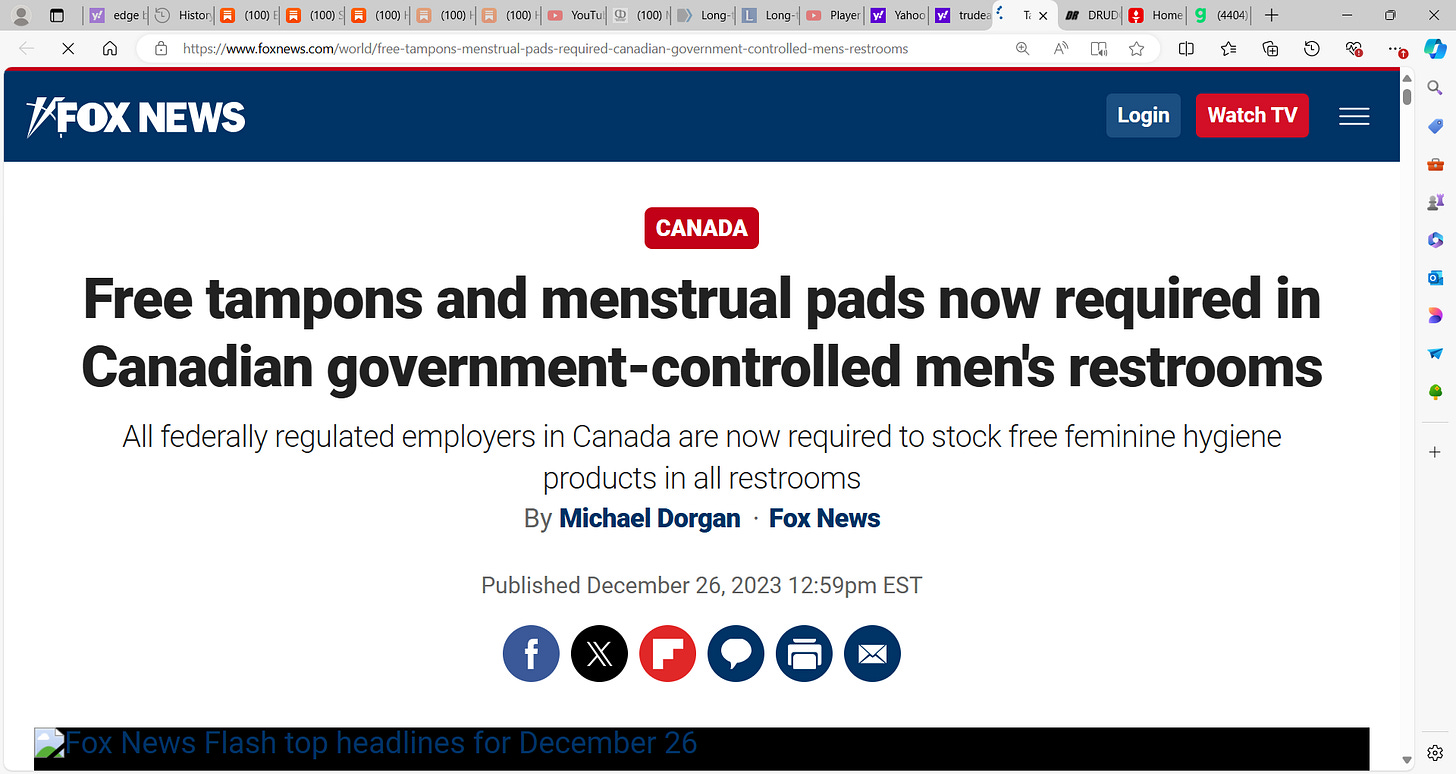Image resolution: width=1456 pixels, height=774 pixels.
Task: Share article on X (Twitter)
Action: coord(599,654)
